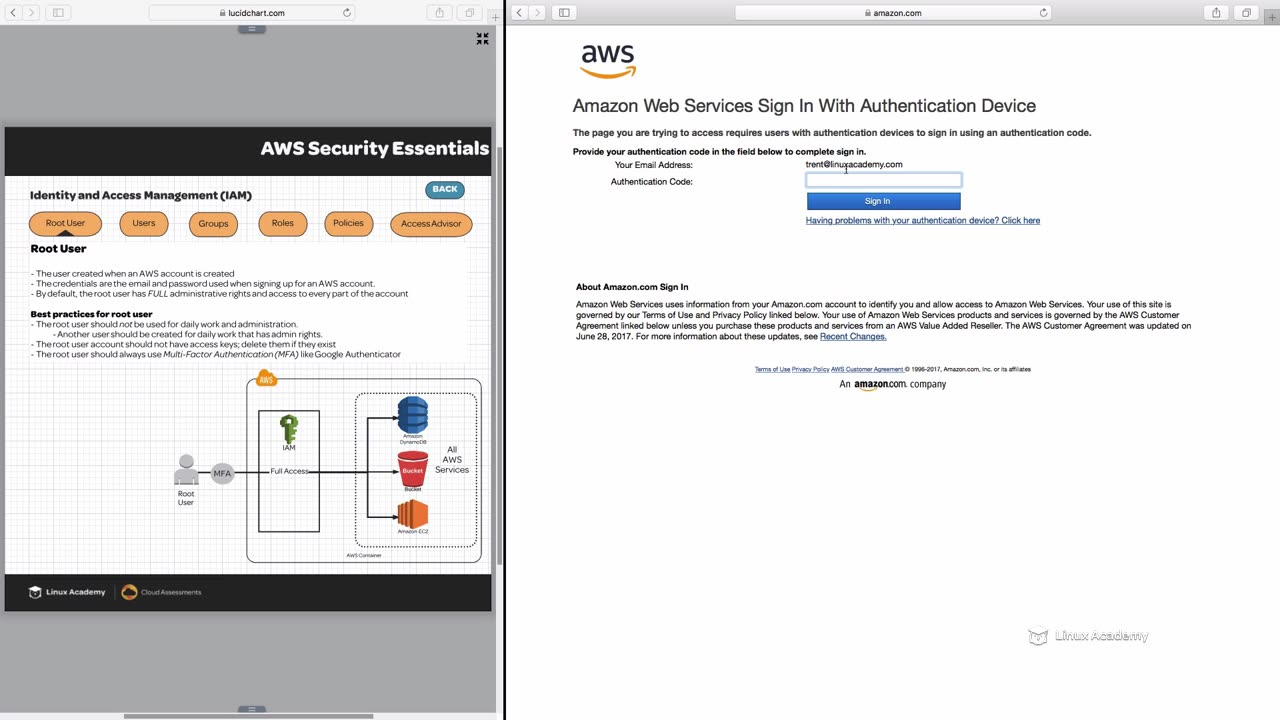
Task: Go back in the Lucidchart Safari window
Action: click(13, 13)
